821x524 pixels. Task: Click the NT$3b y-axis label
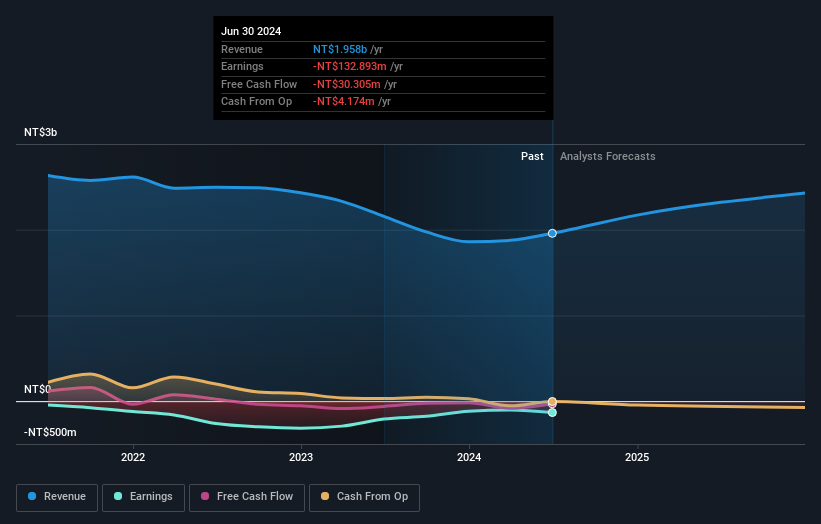(40, 132)
